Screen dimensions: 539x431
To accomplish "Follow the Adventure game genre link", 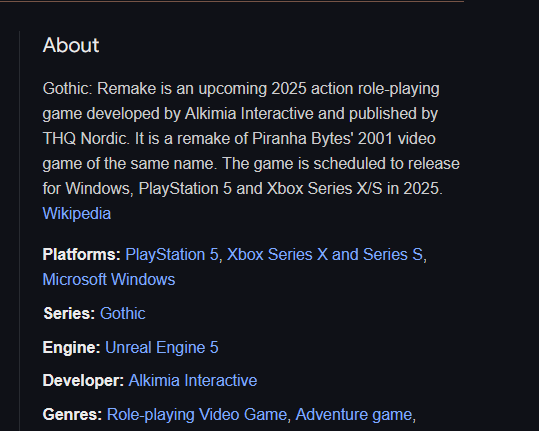I will click(x=353, y=415).
